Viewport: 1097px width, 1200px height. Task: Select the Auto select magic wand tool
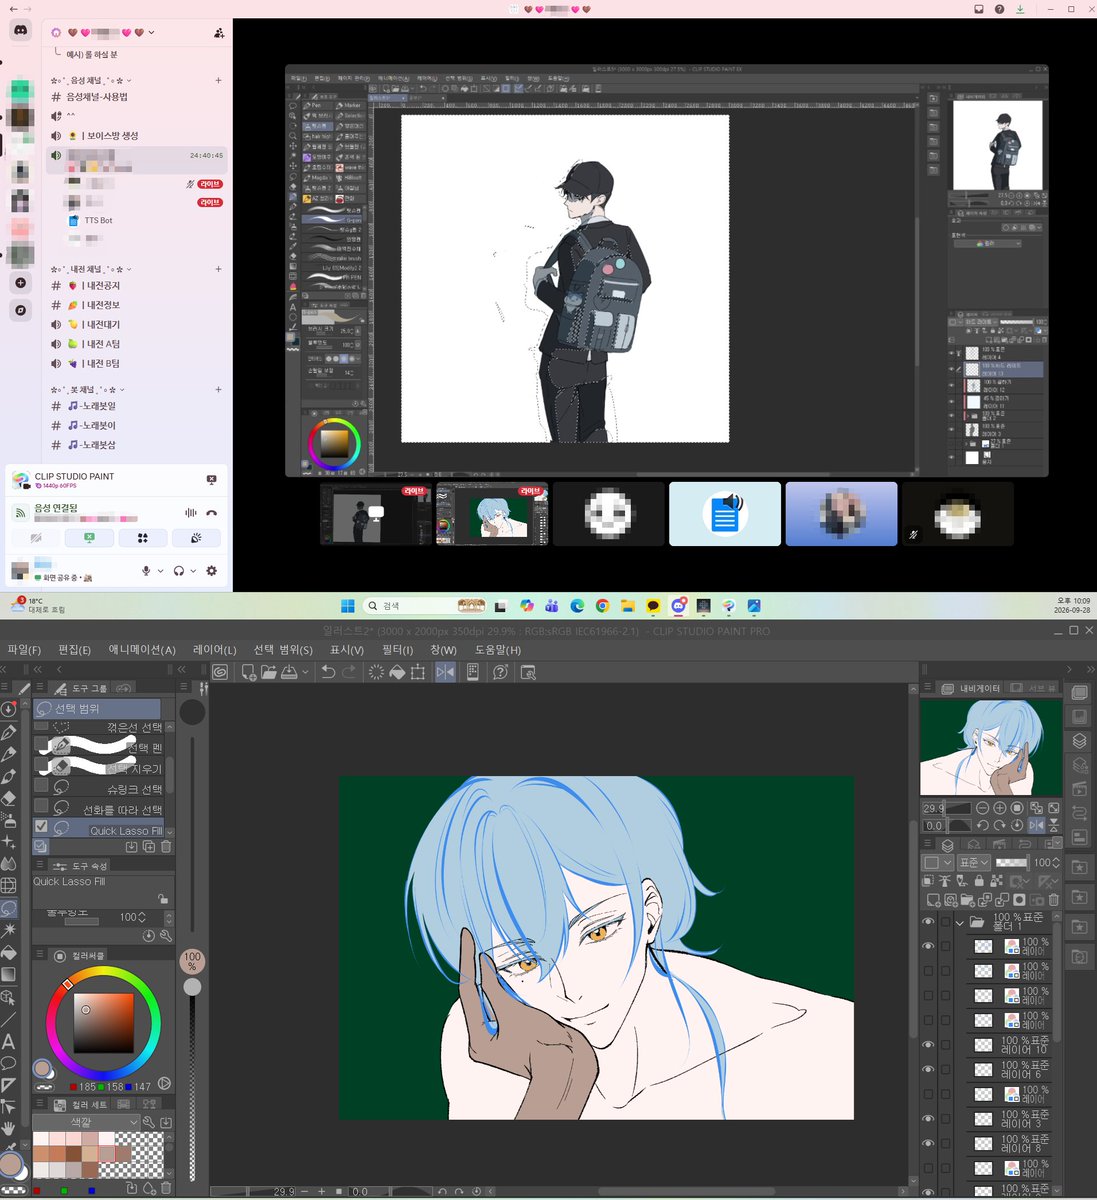[x=9, y=930]
